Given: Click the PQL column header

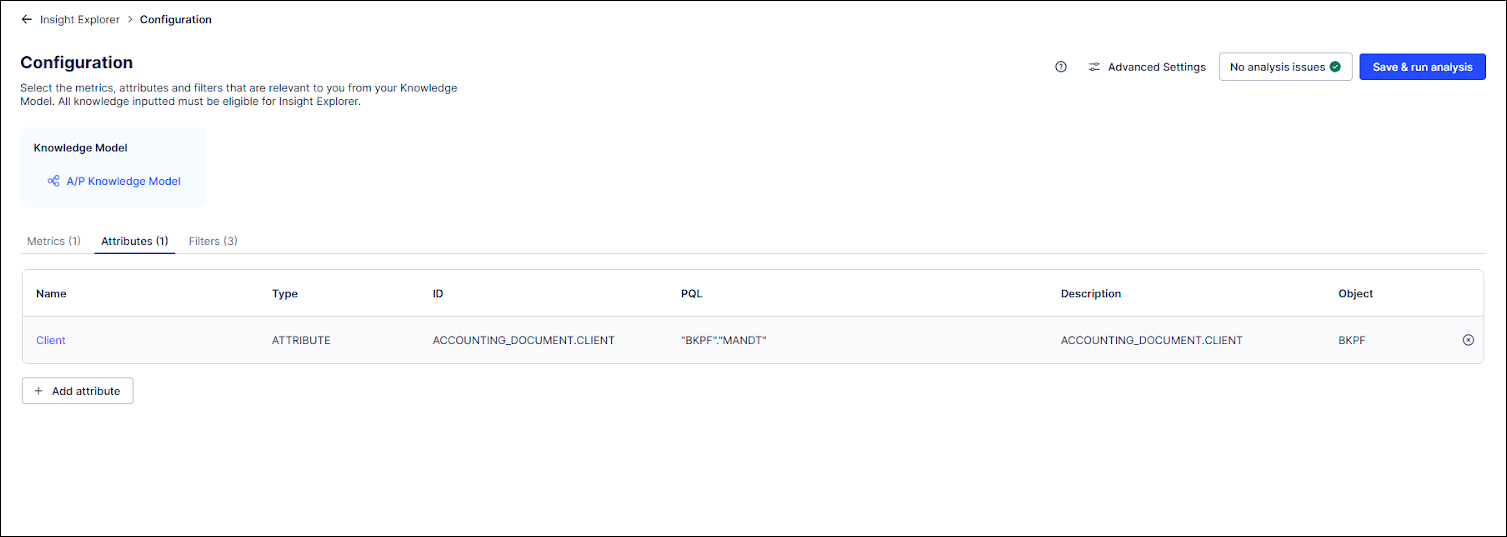Looking at the screenshot, I should [692, 294].
